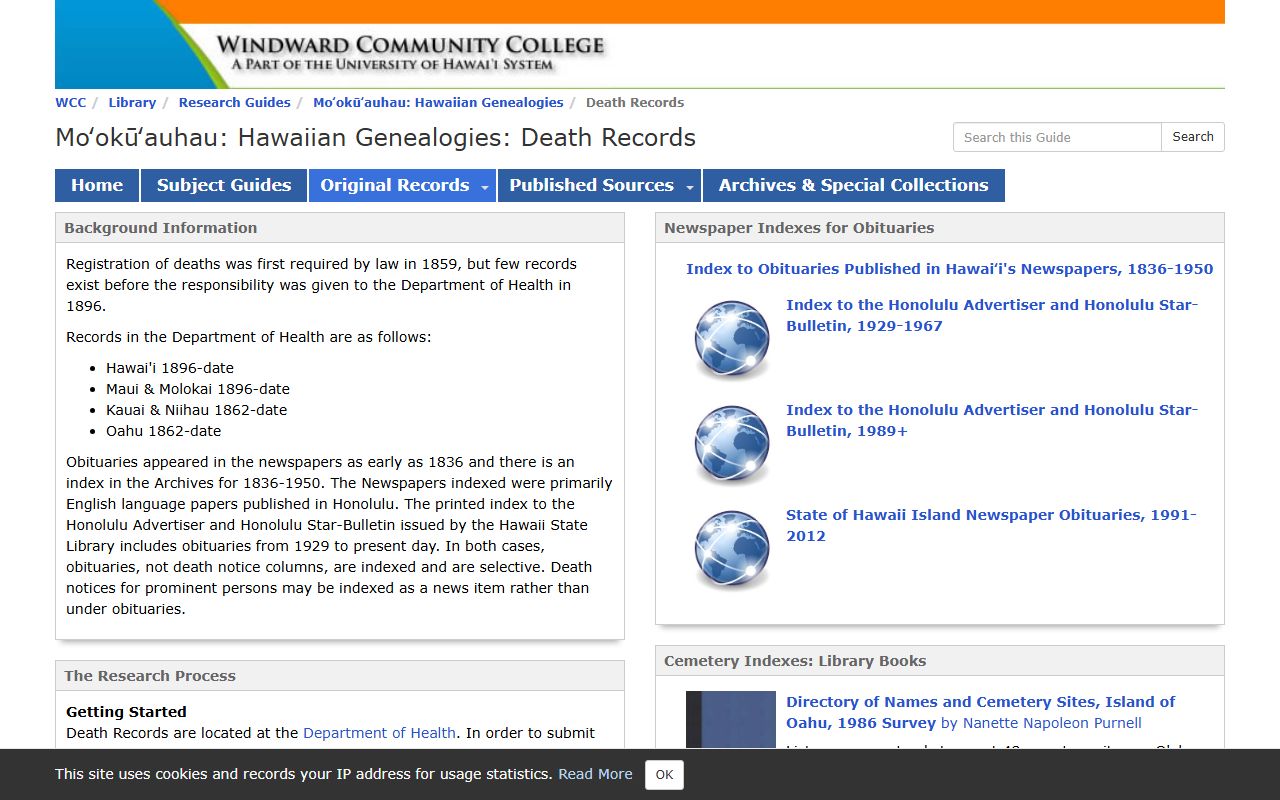Open Index to Obituaries 1836-1950 link

[949, 269]
